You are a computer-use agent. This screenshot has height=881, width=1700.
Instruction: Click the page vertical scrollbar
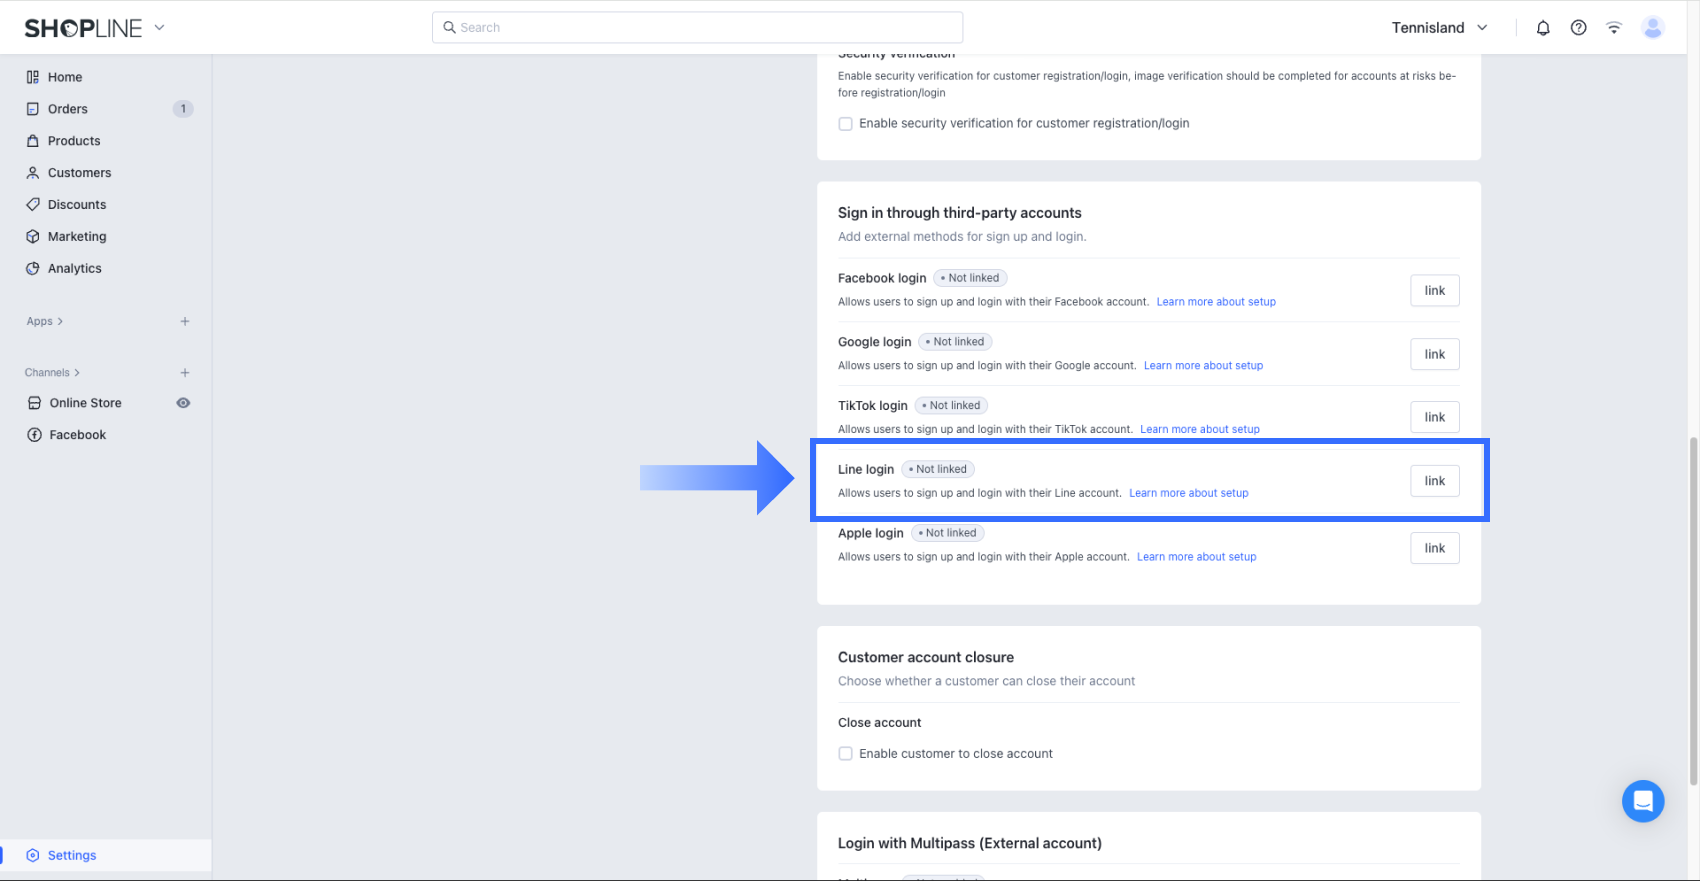pyautogui.click(x=1693, y=610)
